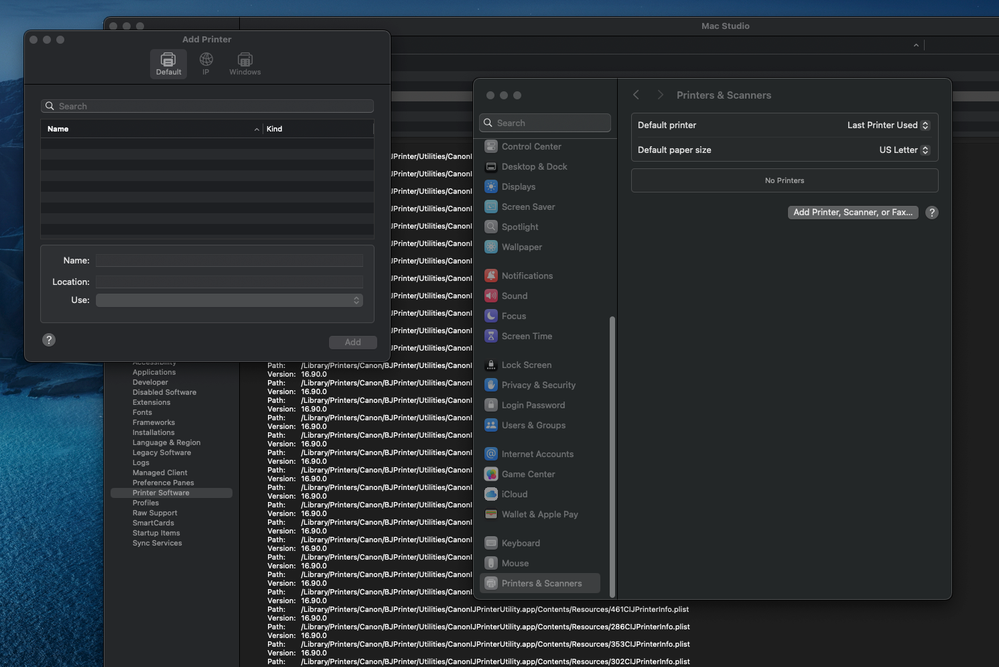Open the Default paper size dropdown
Image resolution: width=999 pixels, height=667 pixels.
904,150
